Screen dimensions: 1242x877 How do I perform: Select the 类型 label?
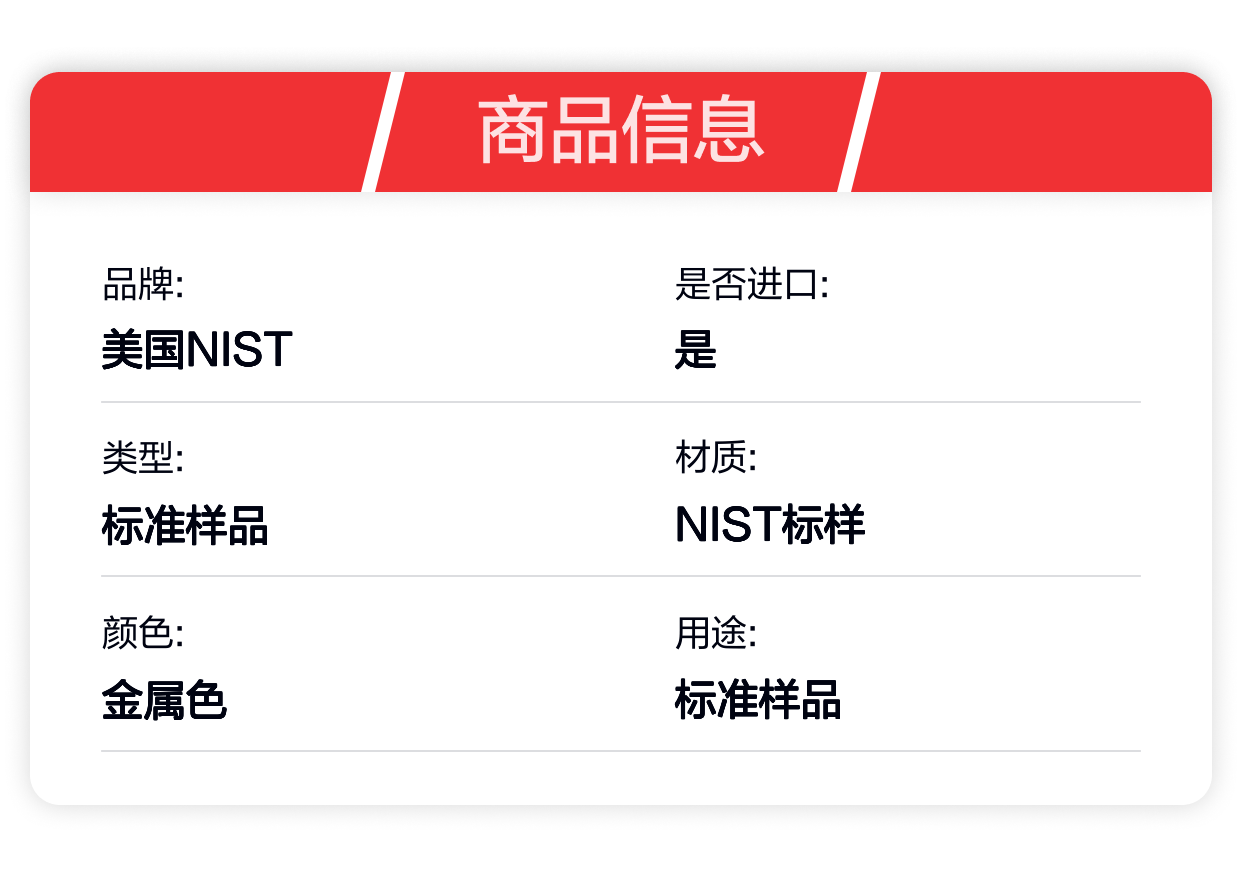tap(142, 458)
